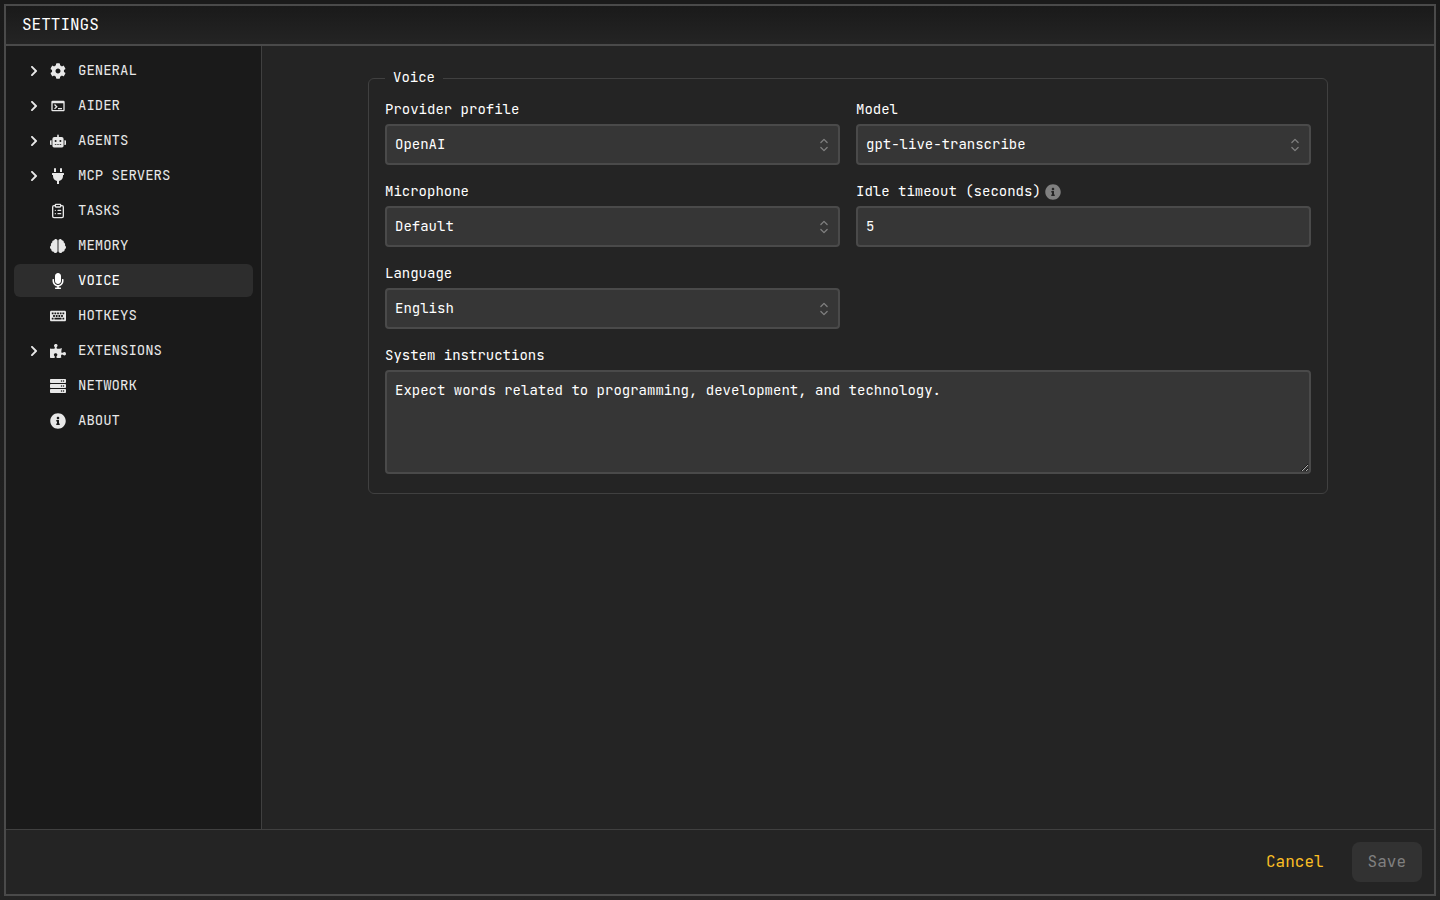Viewport: 1440px width, 900px height.
Task: Click the General gear icon
Action: coord(58,71)
